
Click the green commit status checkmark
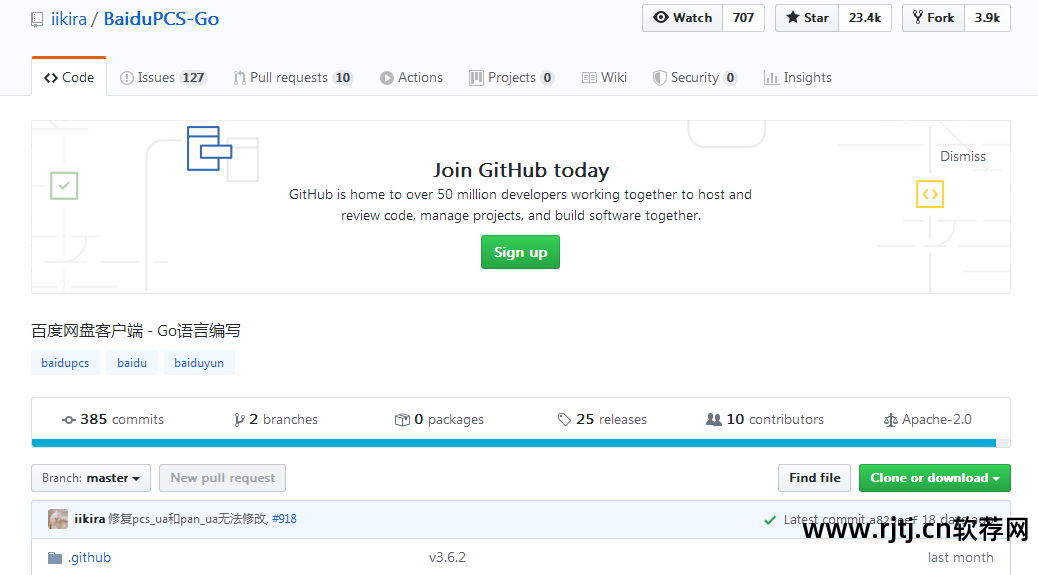pos(769,520)
